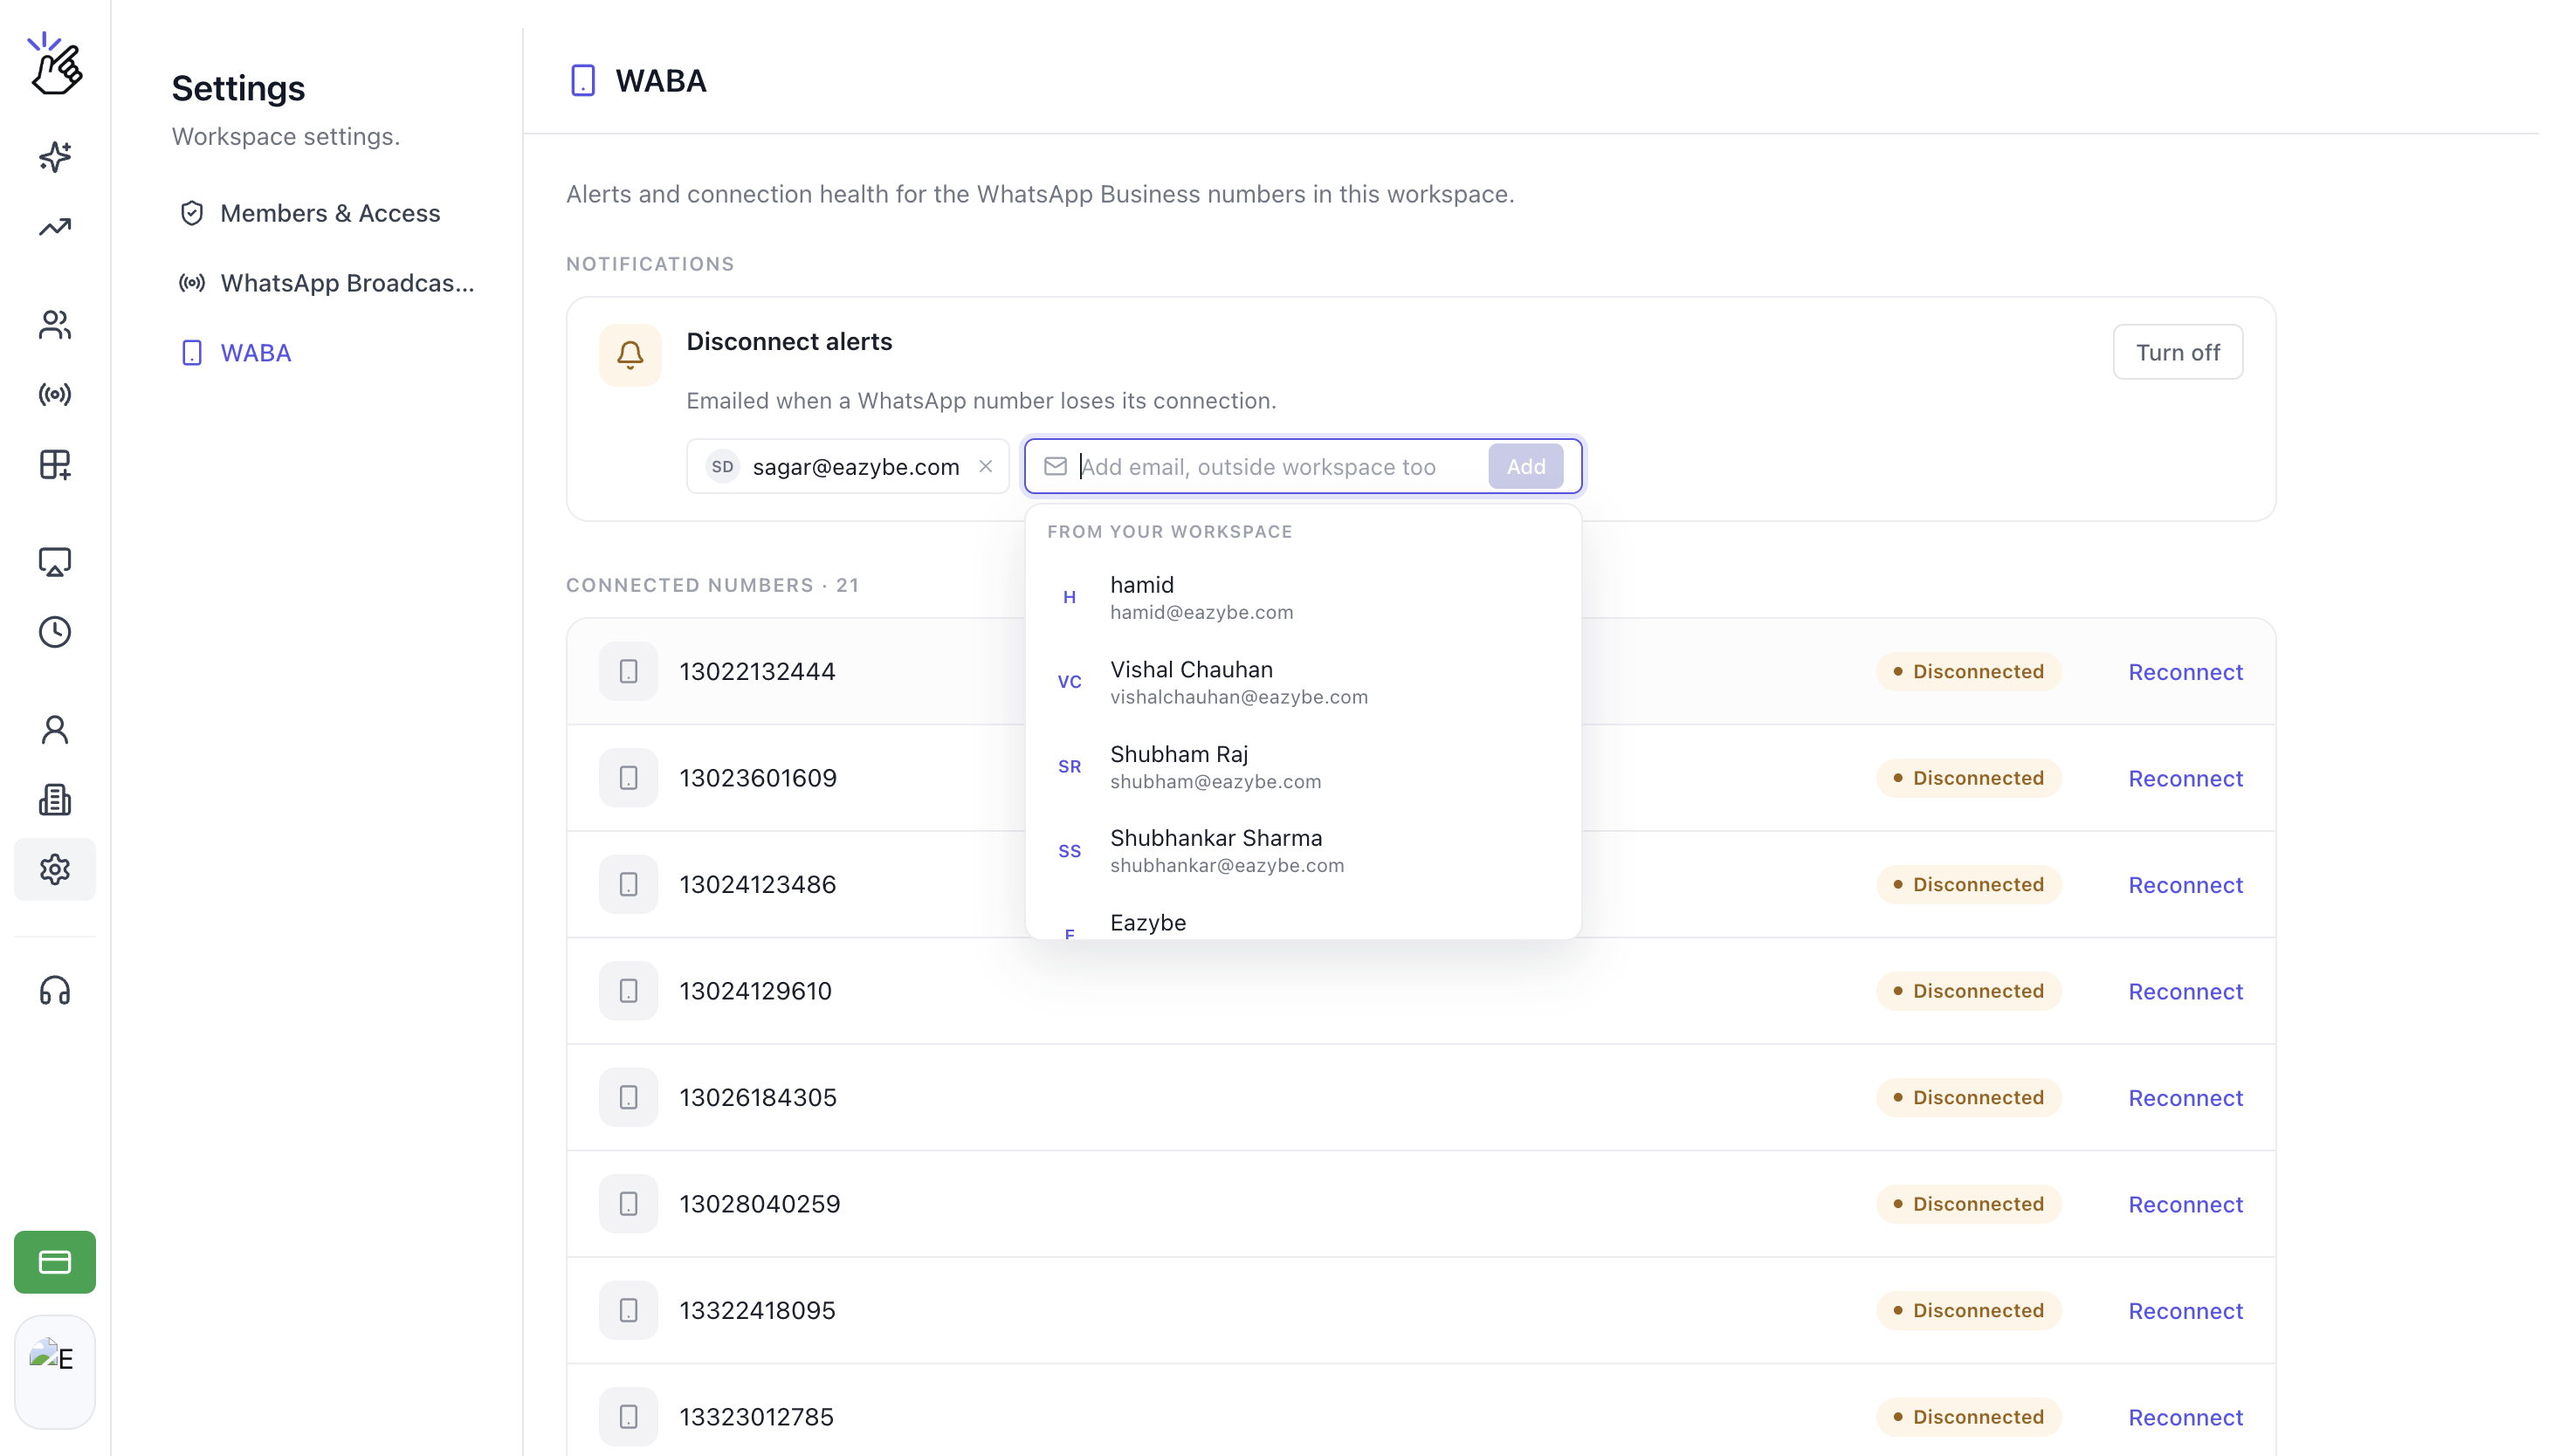Viewport: 2567px width, 1456px height.
Task: Click the green billing card icon
Action: click(x=55, y=1262)
